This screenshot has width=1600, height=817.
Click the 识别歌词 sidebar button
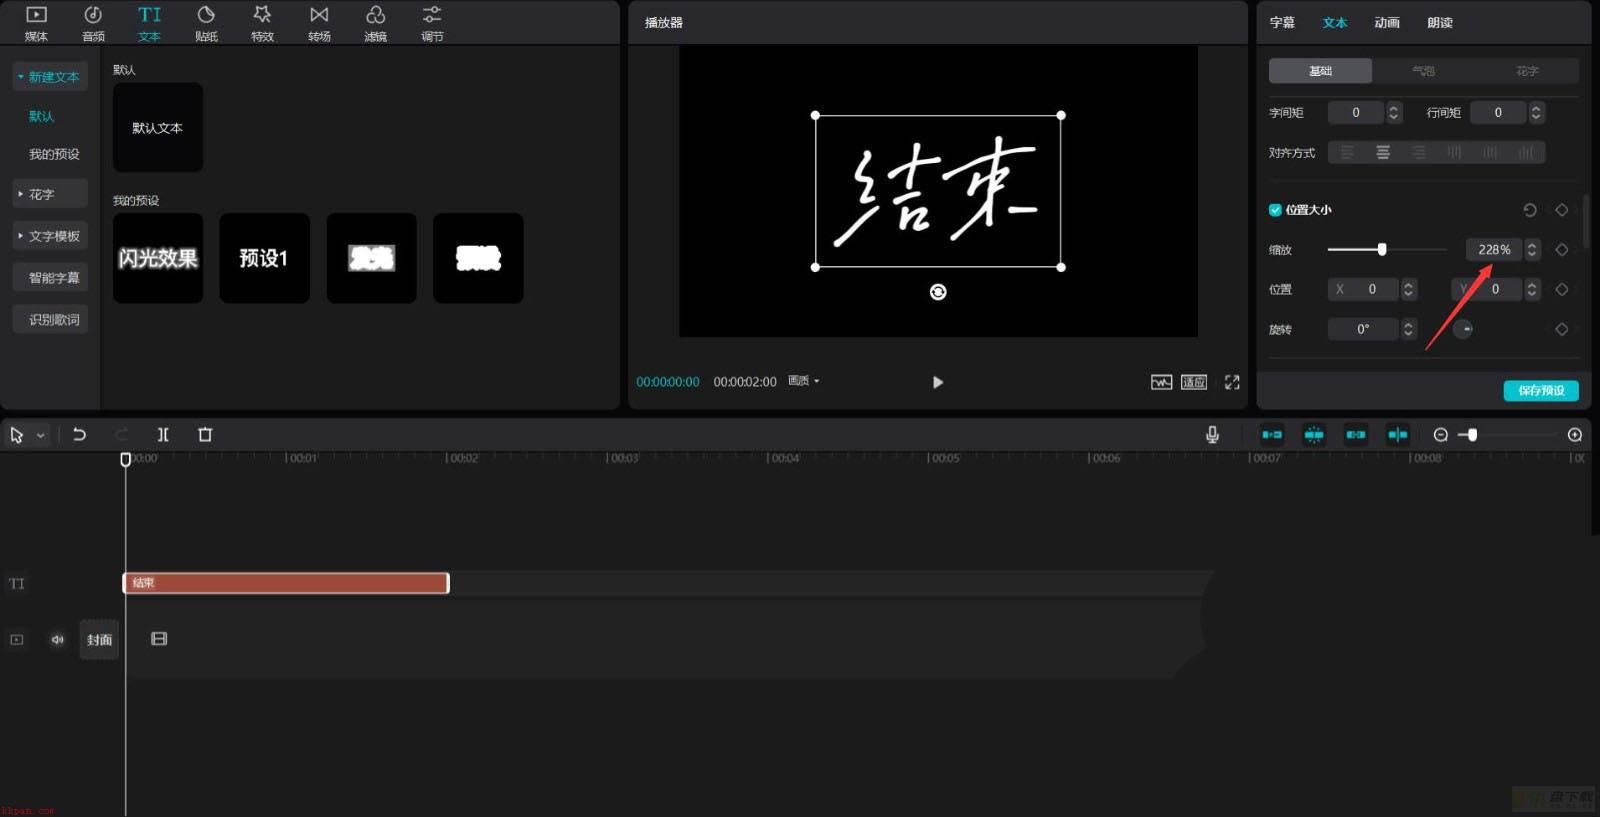pos(50,320)
